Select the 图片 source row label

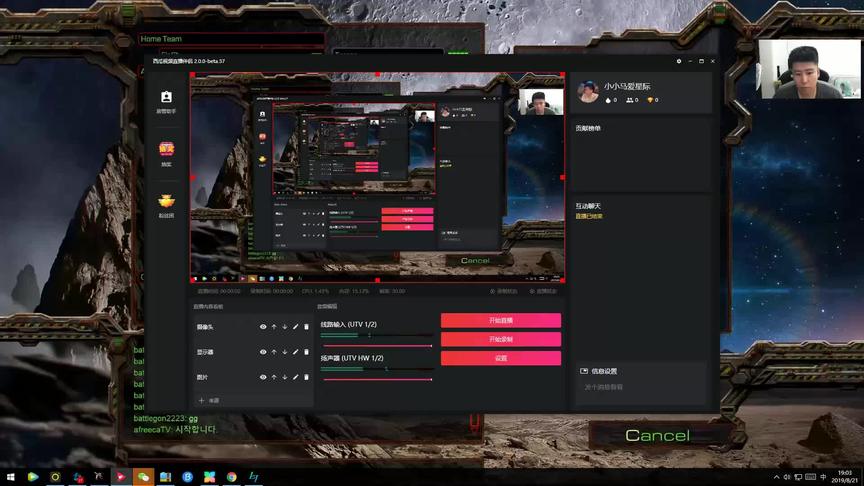pyautogui.click(x=202, y=377)
